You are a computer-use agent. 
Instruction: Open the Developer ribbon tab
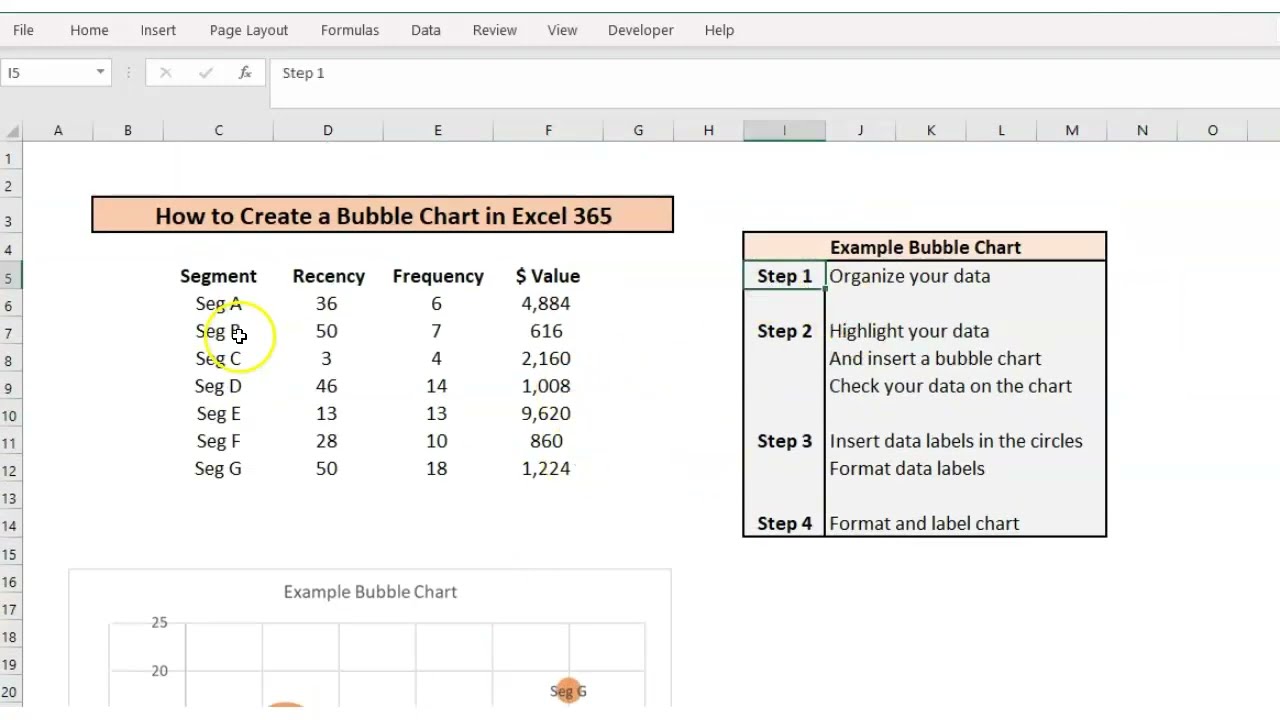641,30
